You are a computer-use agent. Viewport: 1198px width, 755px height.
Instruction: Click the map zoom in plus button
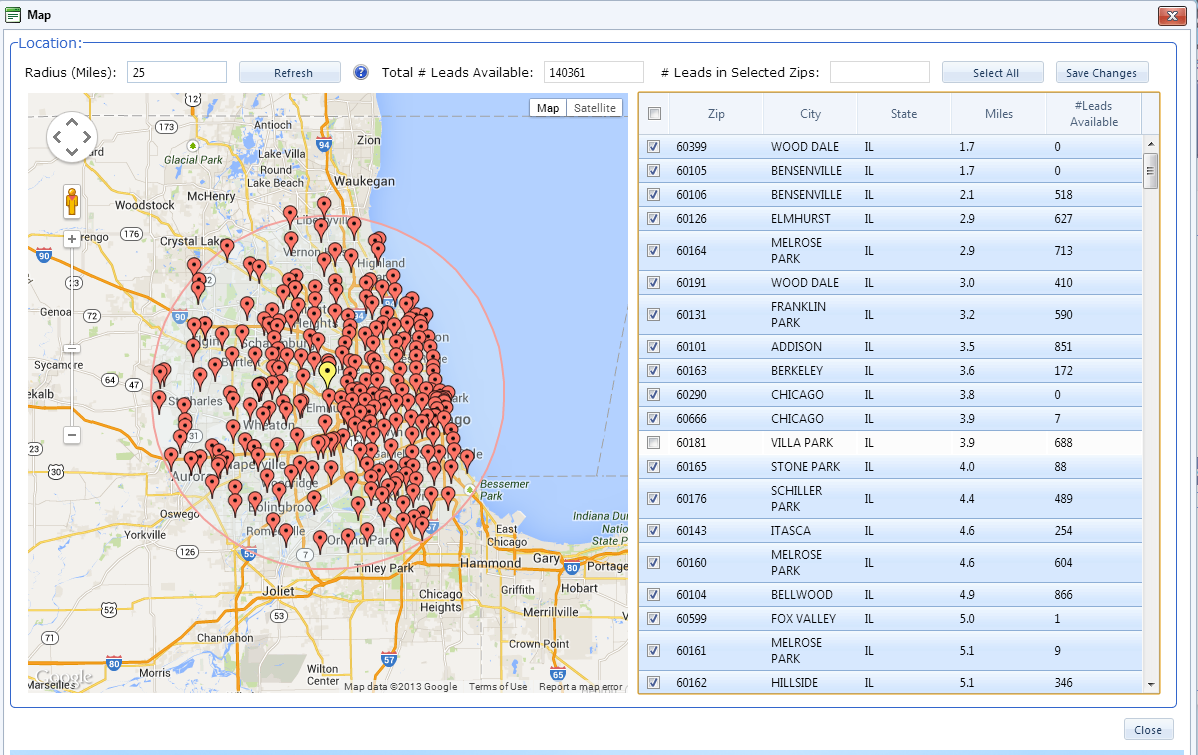click(72, 239)
